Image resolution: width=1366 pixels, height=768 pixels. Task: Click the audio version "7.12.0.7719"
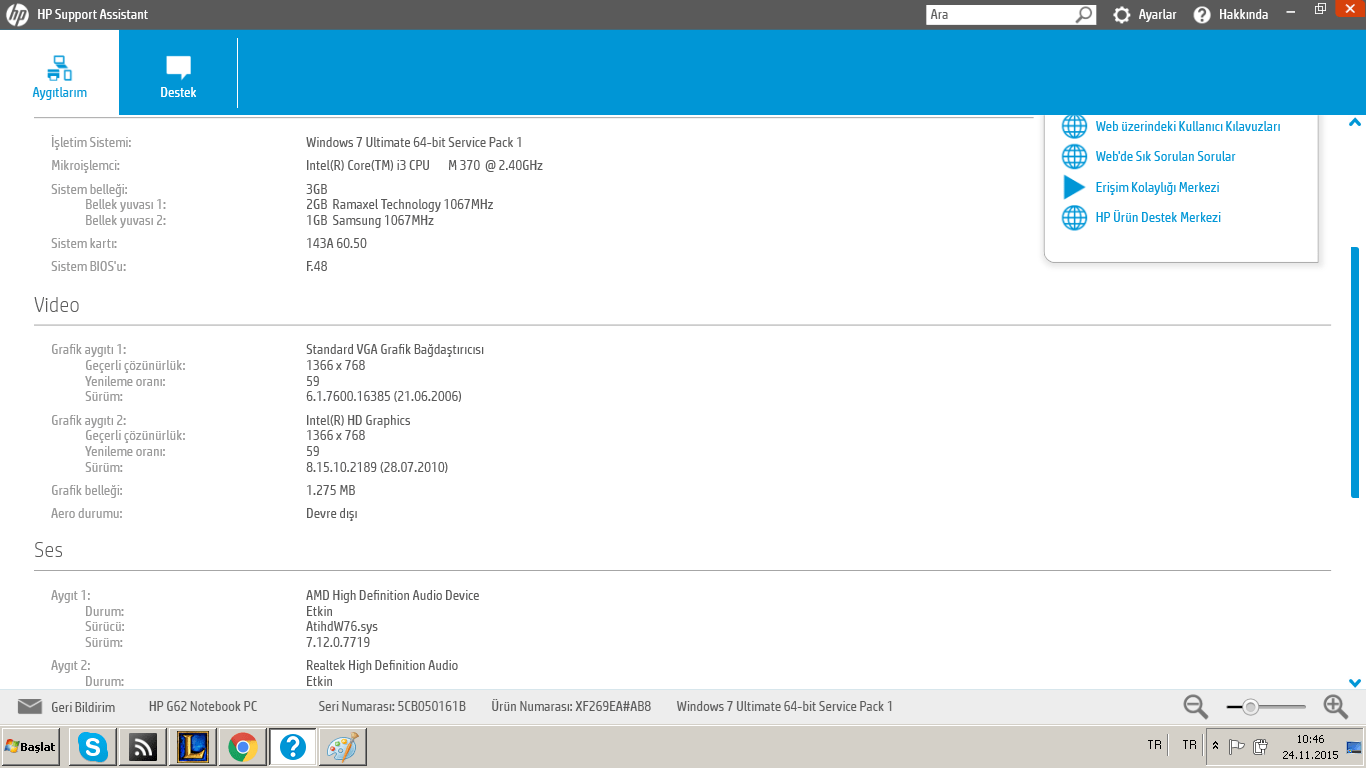338,643
